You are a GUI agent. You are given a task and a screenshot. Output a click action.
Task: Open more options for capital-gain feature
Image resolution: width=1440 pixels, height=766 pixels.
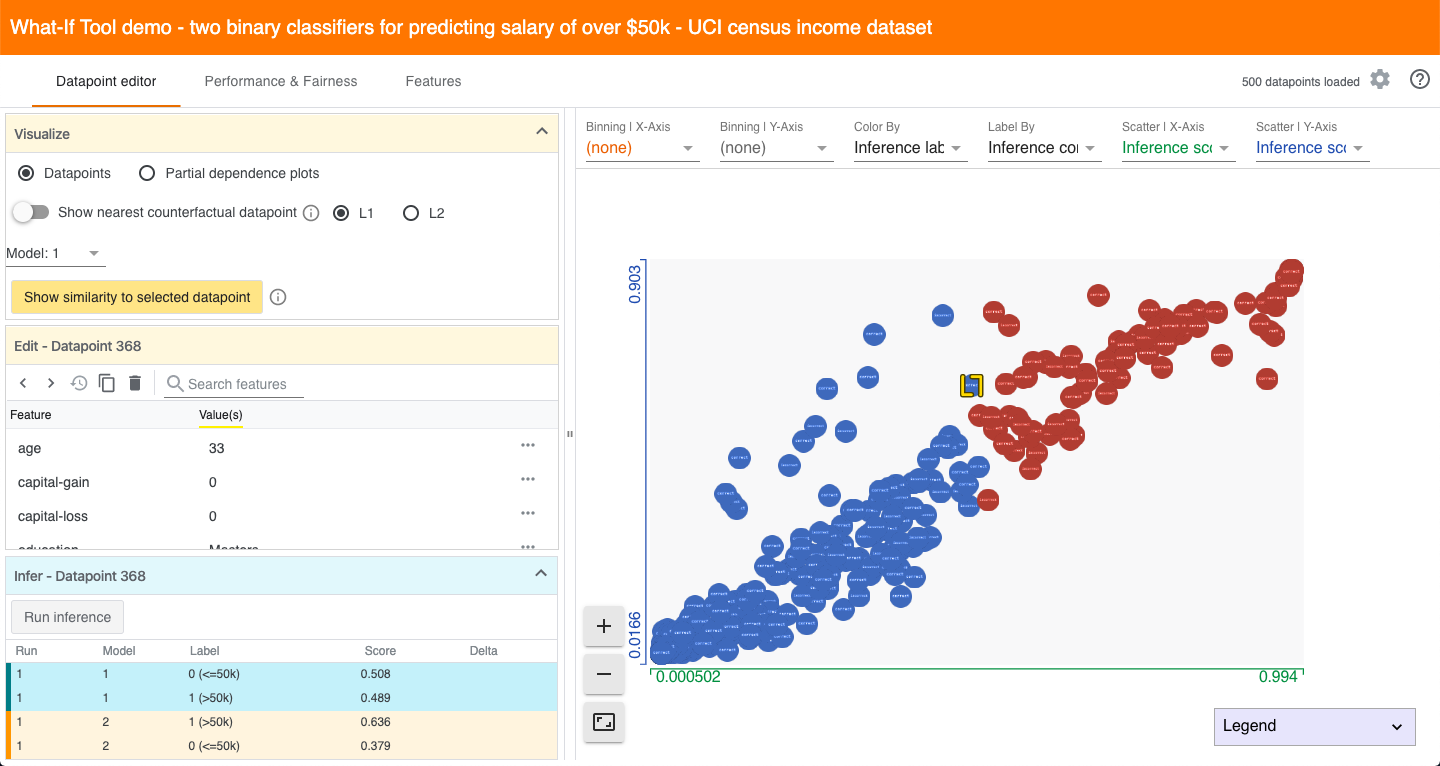(x=528, y=480)
